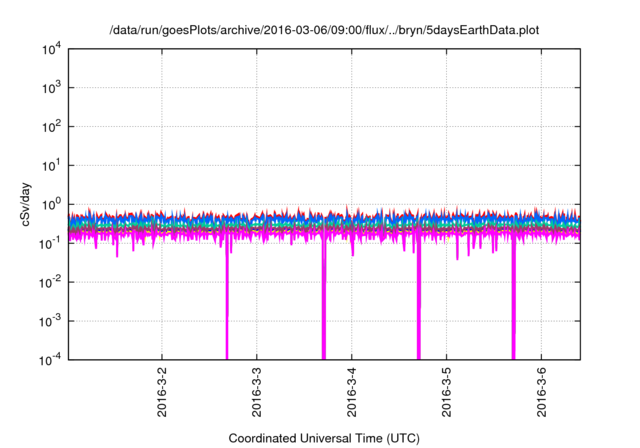640x448 pixels.
Task: Click the y-axis label 10^2
Action: point(51,126)
